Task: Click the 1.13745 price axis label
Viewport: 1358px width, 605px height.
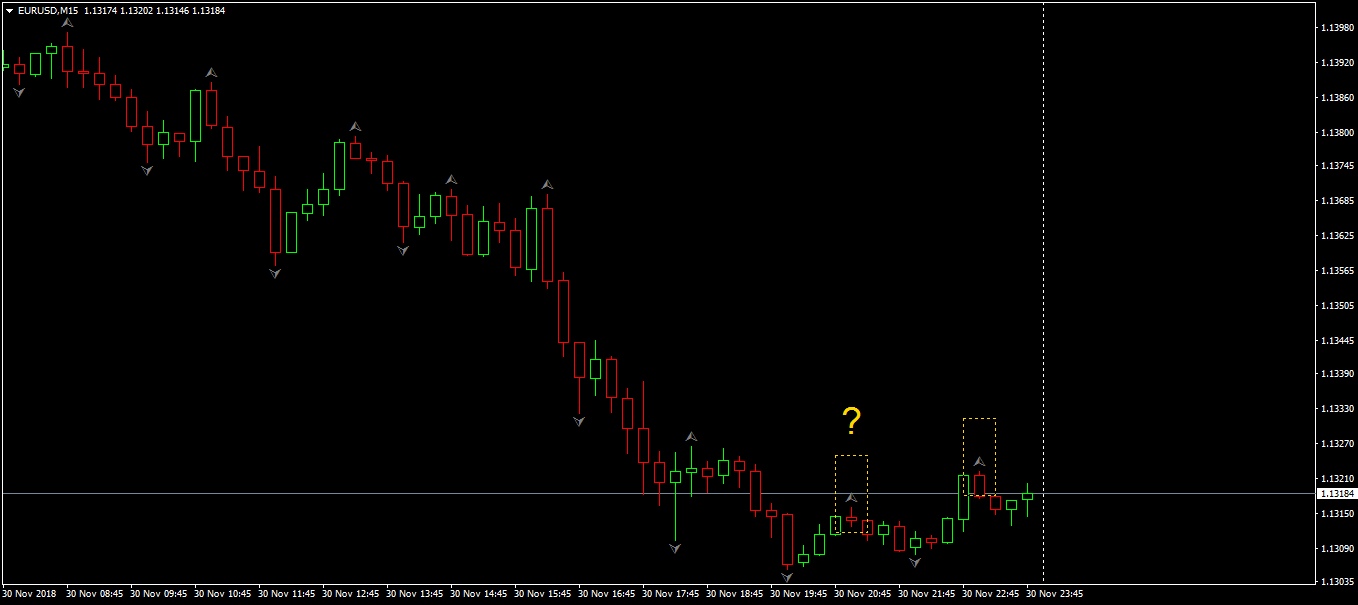Action: [1337, 167]
